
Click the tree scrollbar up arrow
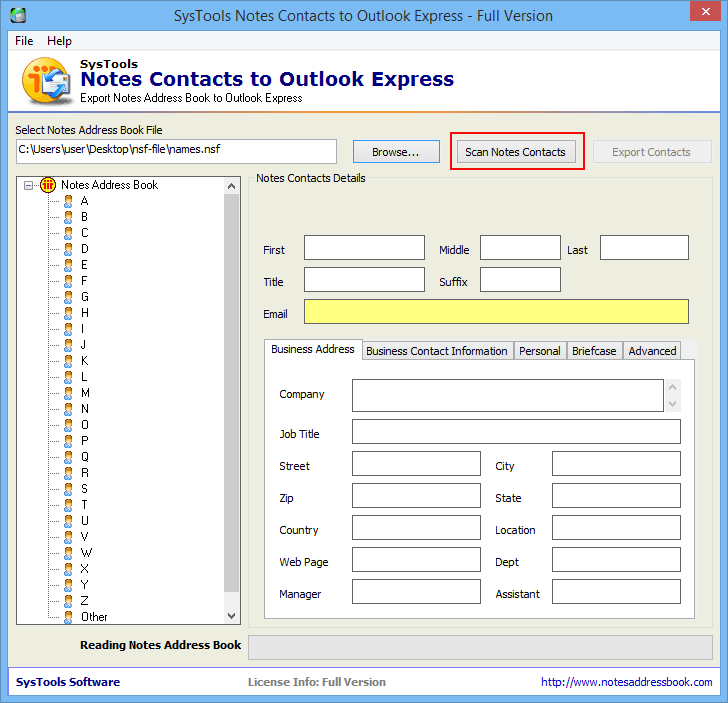pyautogui.click(x=232, y=186)
